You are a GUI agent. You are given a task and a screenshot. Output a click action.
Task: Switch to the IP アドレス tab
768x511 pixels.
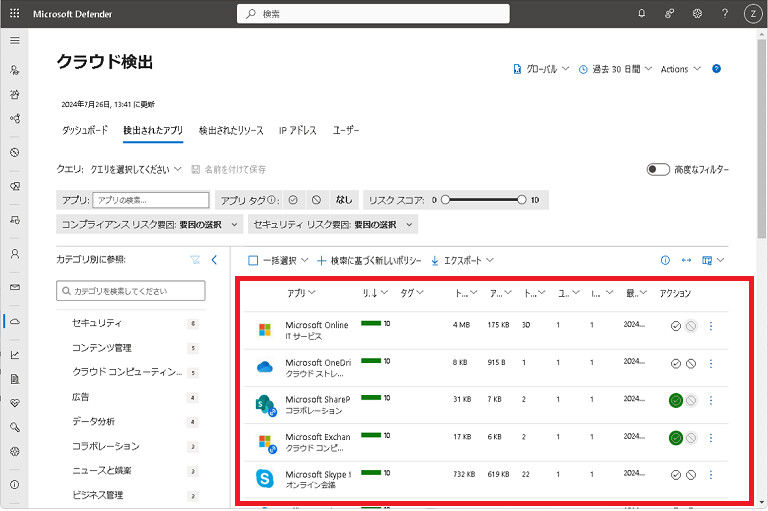tap(297, 130)
